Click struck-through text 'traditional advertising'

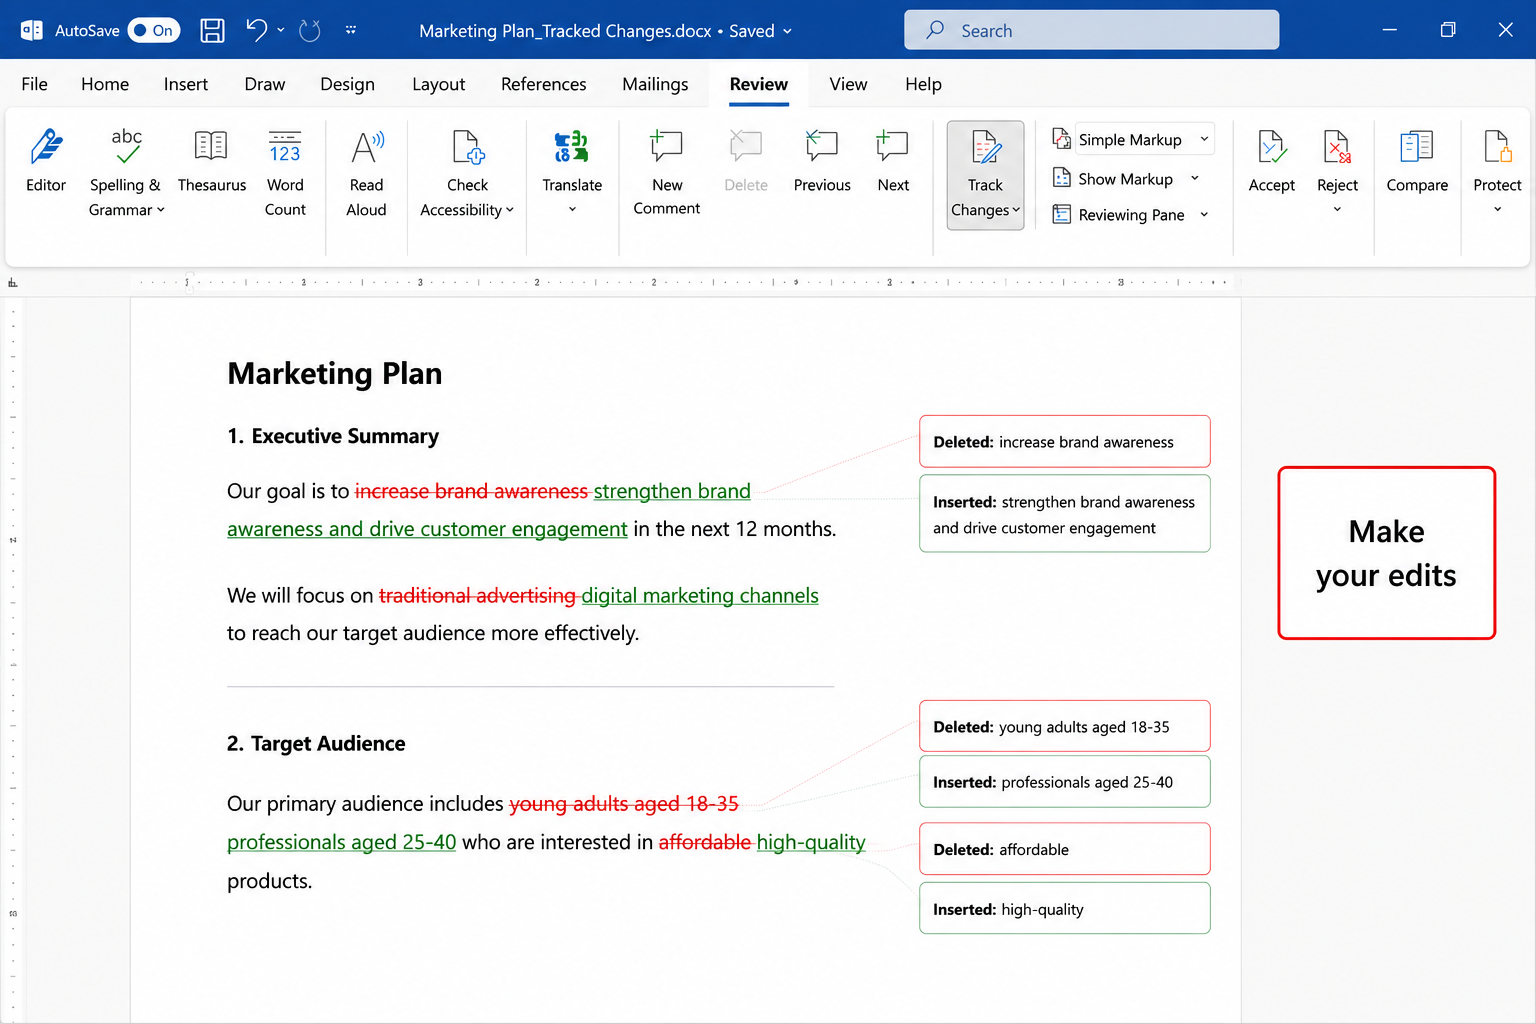click(x=477, y=596)
